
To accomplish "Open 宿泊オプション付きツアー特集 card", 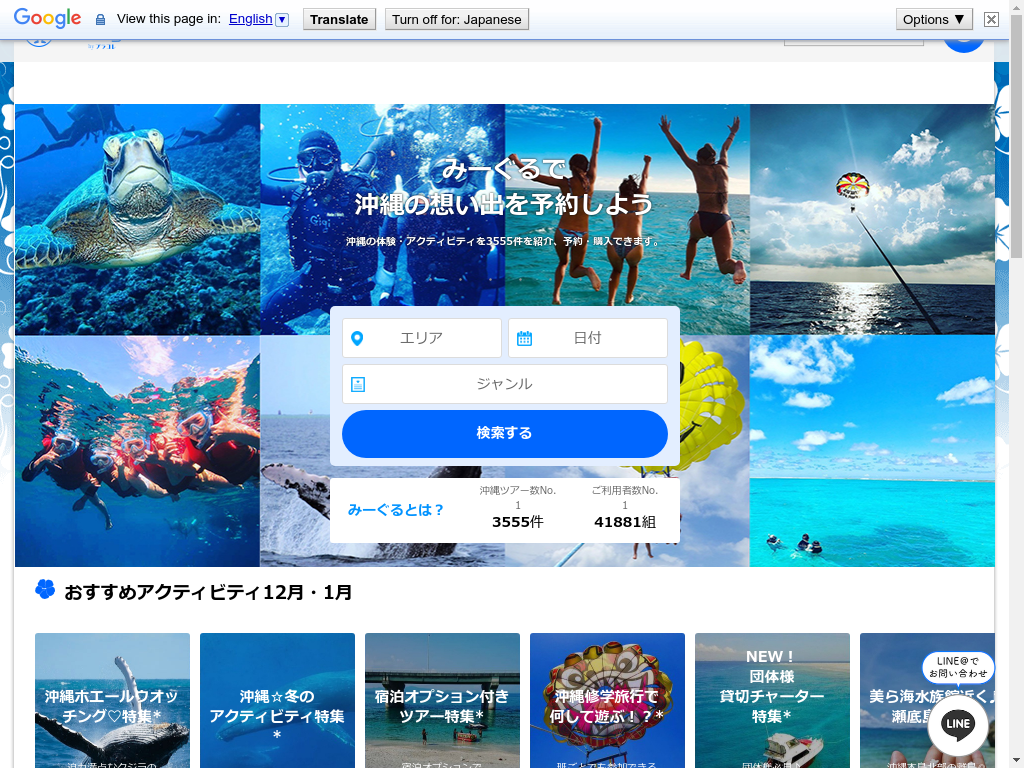I will point(442,700).
